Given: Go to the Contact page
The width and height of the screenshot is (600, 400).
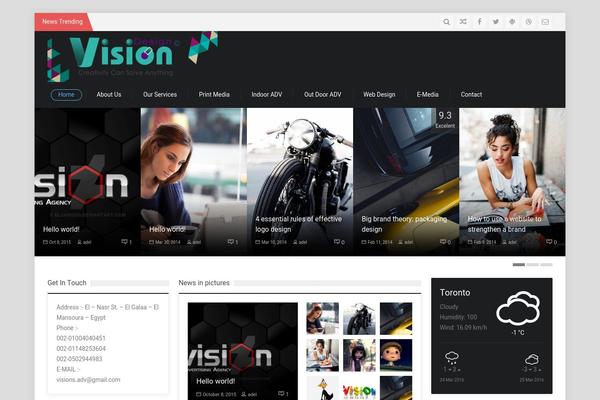Looking at the screenshot, I should [x=471, y=95].
